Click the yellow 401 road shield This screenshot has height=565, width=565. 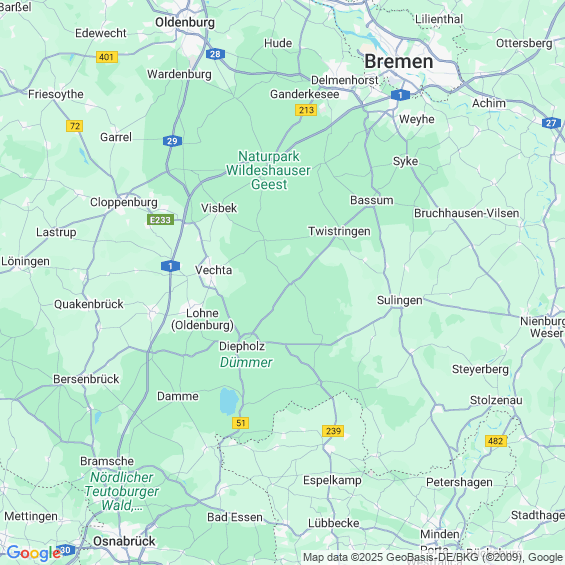tap(107, 57)
